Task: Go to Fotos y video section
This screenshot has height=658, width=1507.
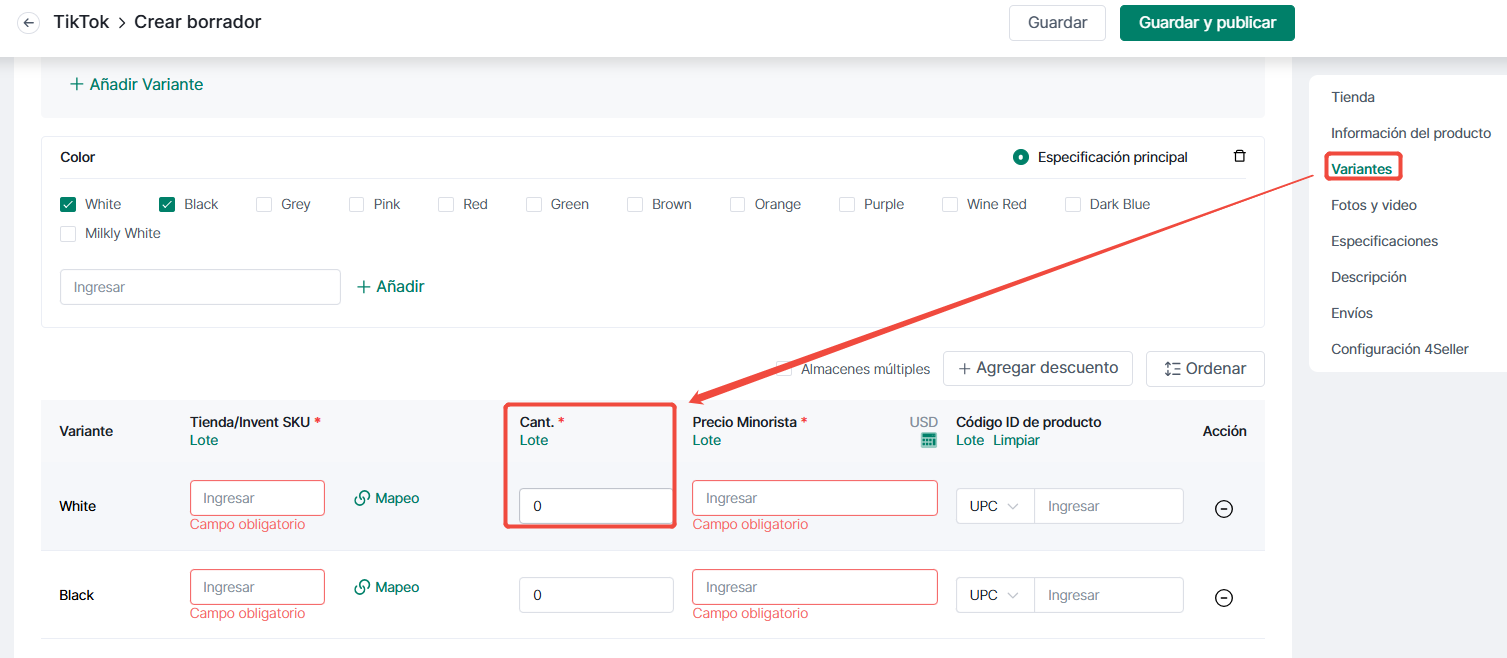Action: (1374, 205)
